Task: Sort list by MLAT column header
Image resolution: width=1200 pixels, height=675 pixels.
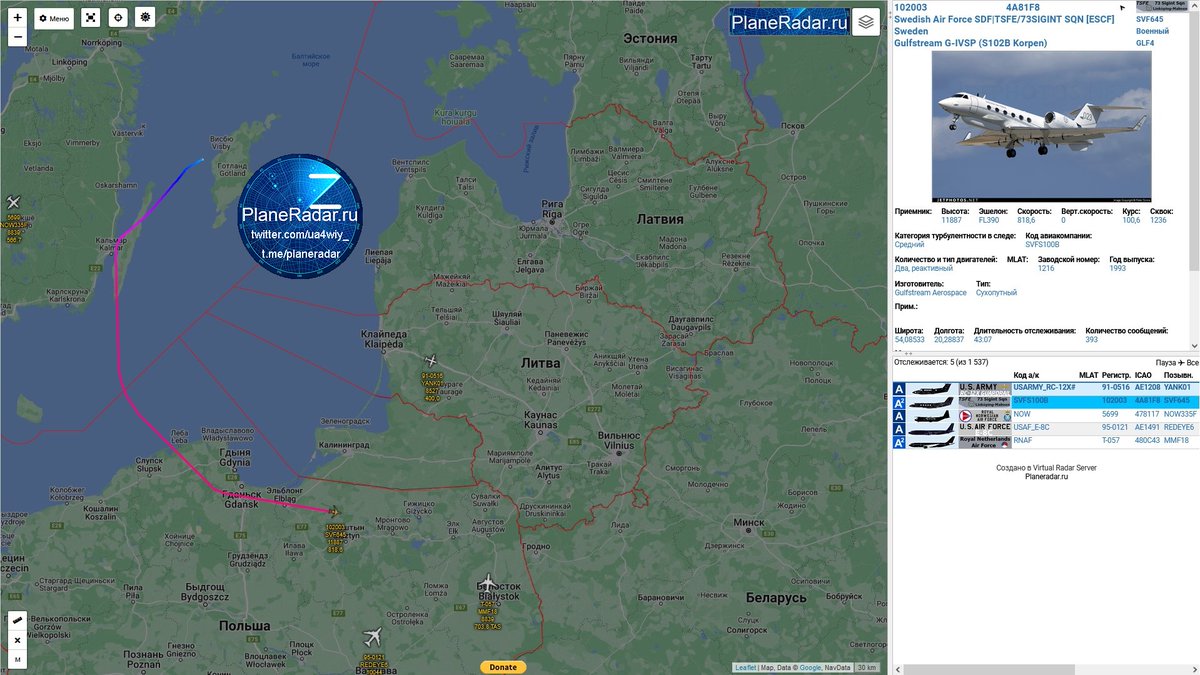Action: [1088, 375]
